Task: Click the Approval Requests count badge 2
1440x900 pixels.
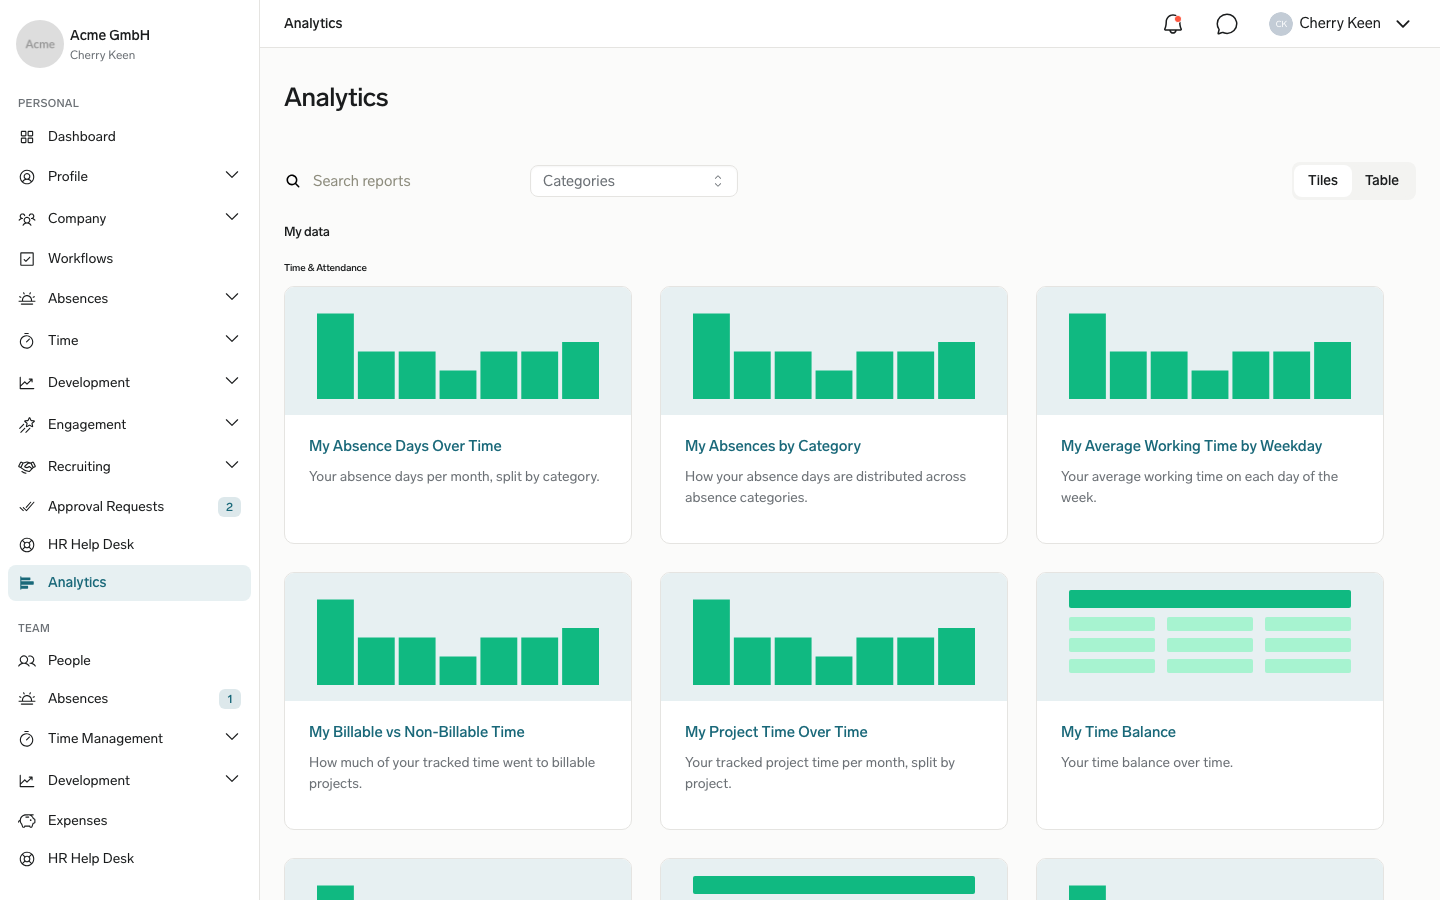Action: point(229,507)
